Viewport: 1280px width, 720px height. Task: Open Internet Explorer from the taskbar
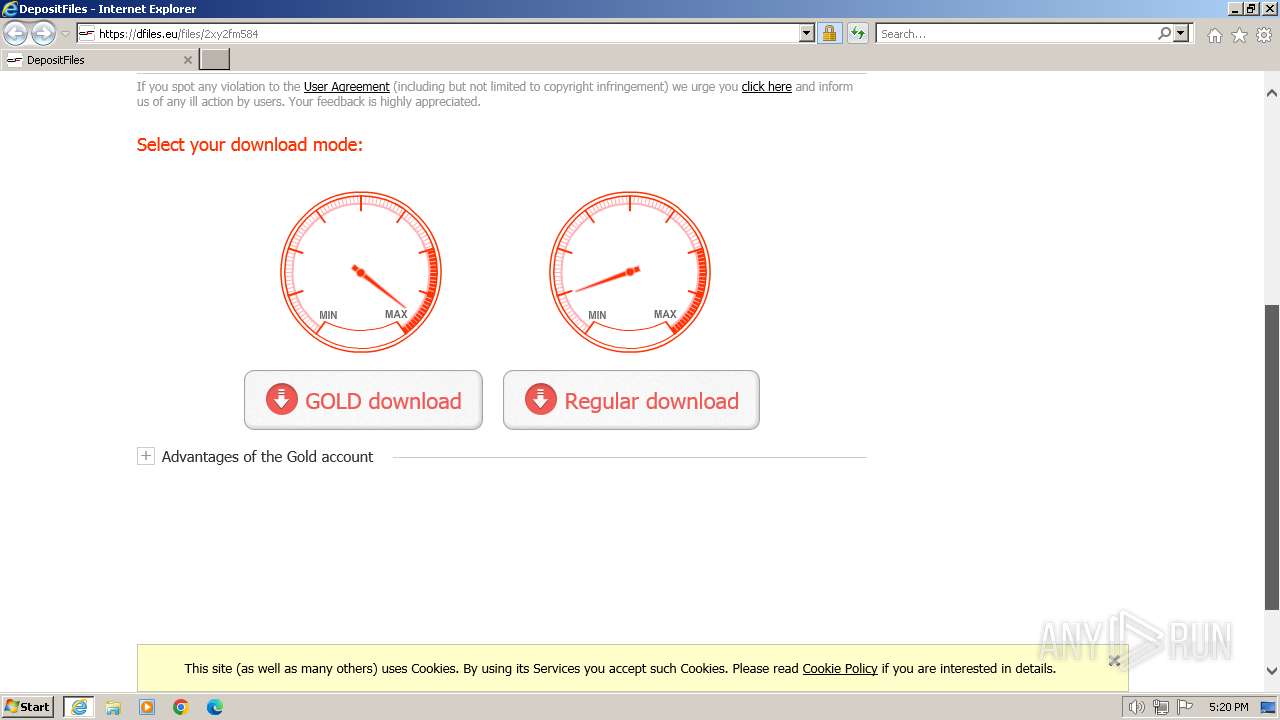[x=79, y=707]
